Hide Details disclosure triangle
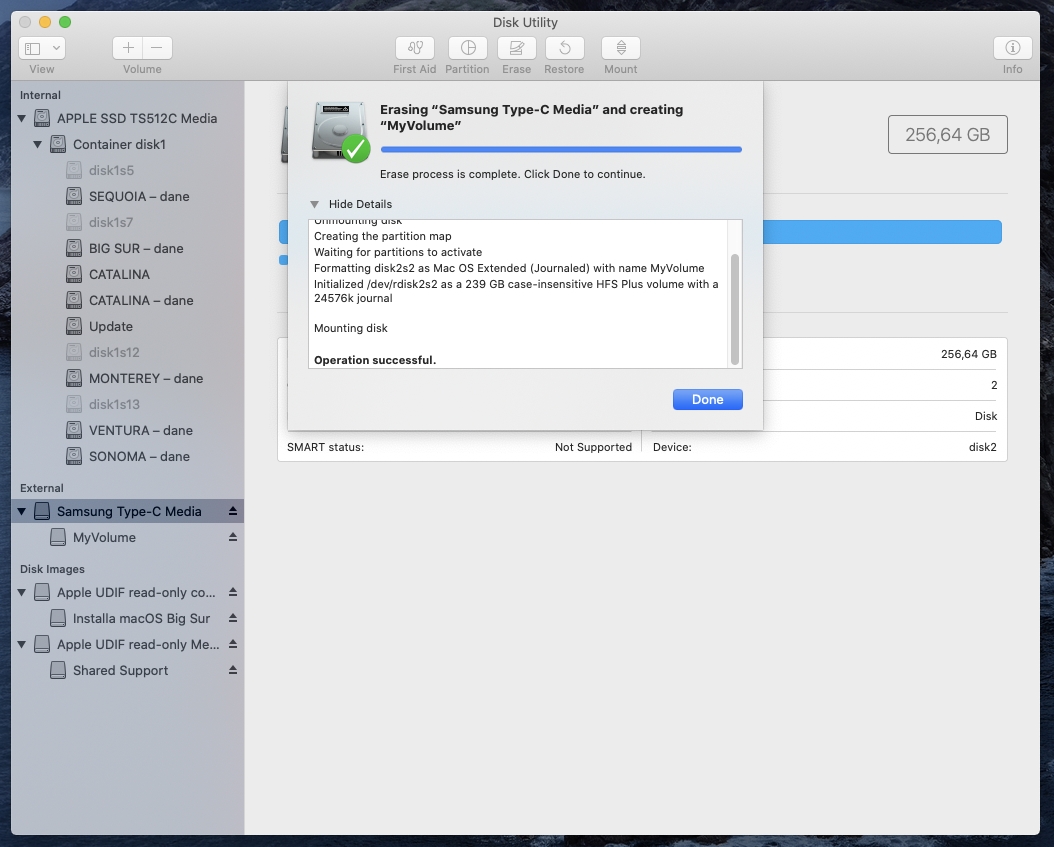Viewport: 1054px width, 847px height. [x=314, y=204]
